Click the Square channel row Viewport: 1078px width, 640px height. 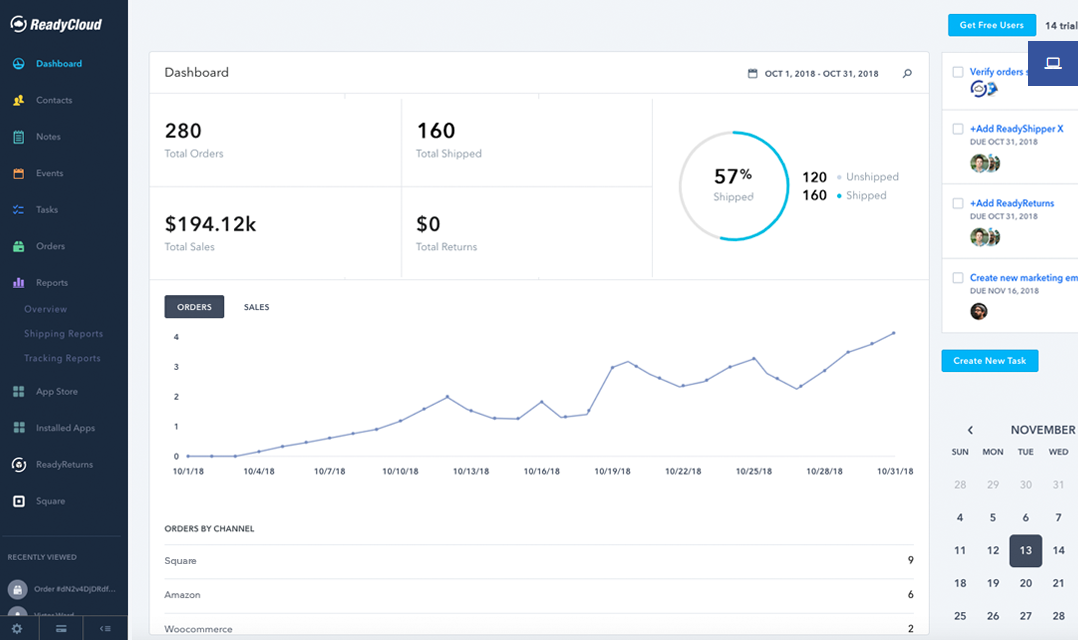(x=539, y=561)
